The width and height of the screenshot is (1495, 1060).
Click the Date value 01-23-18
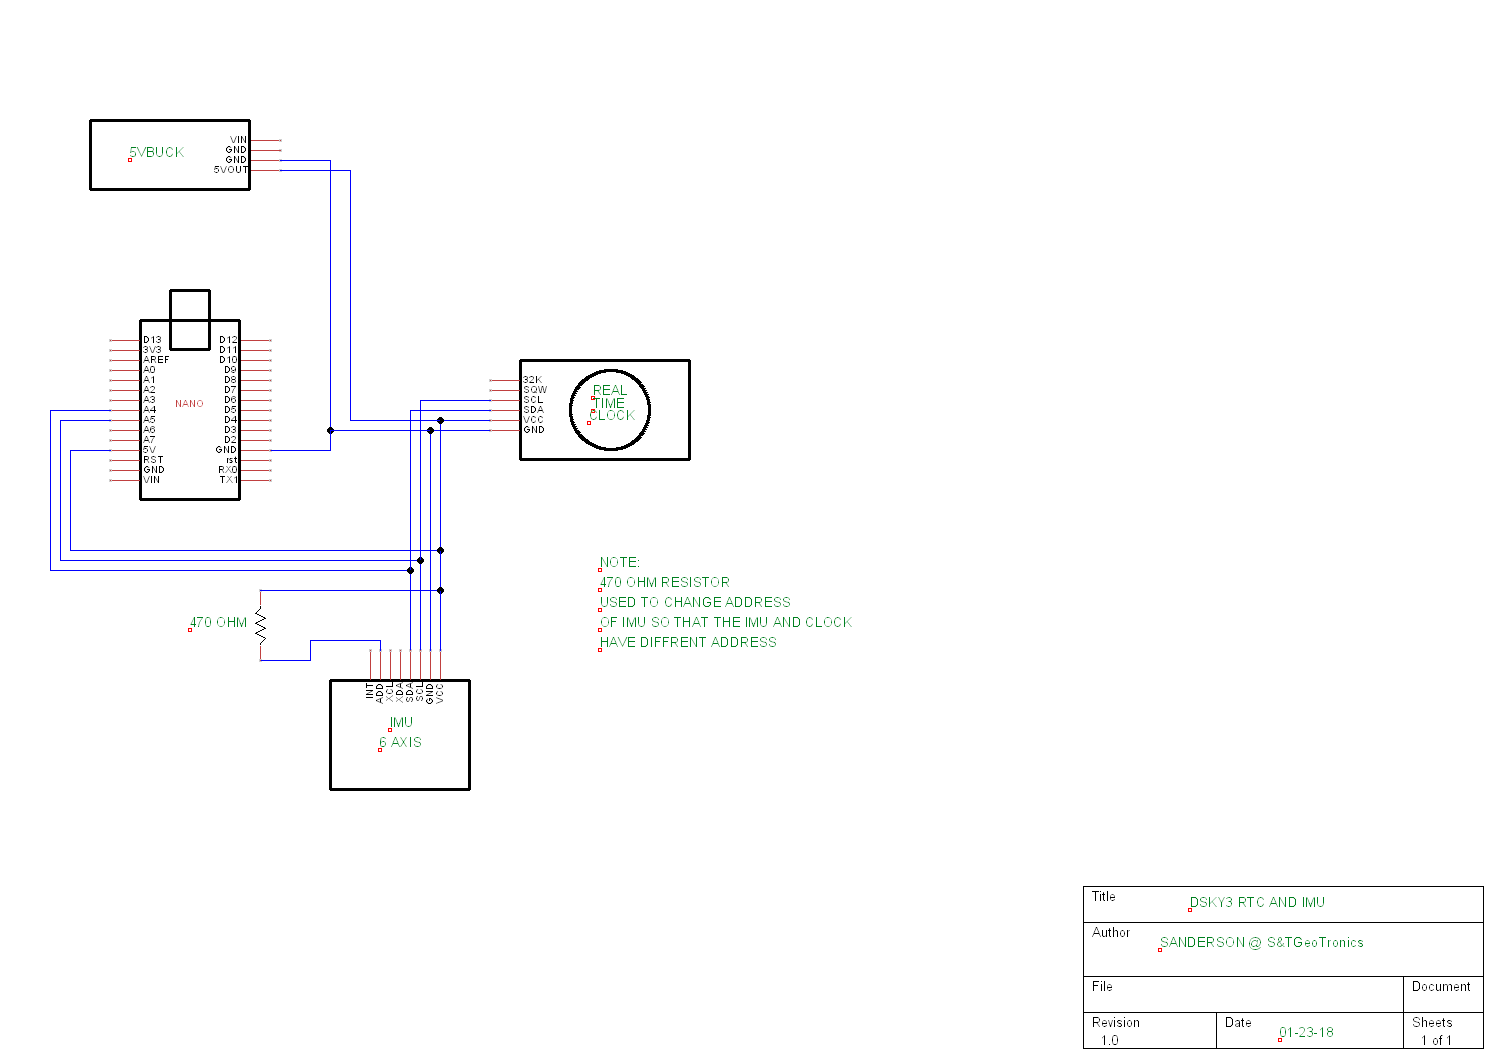tap(1307, 1032)
